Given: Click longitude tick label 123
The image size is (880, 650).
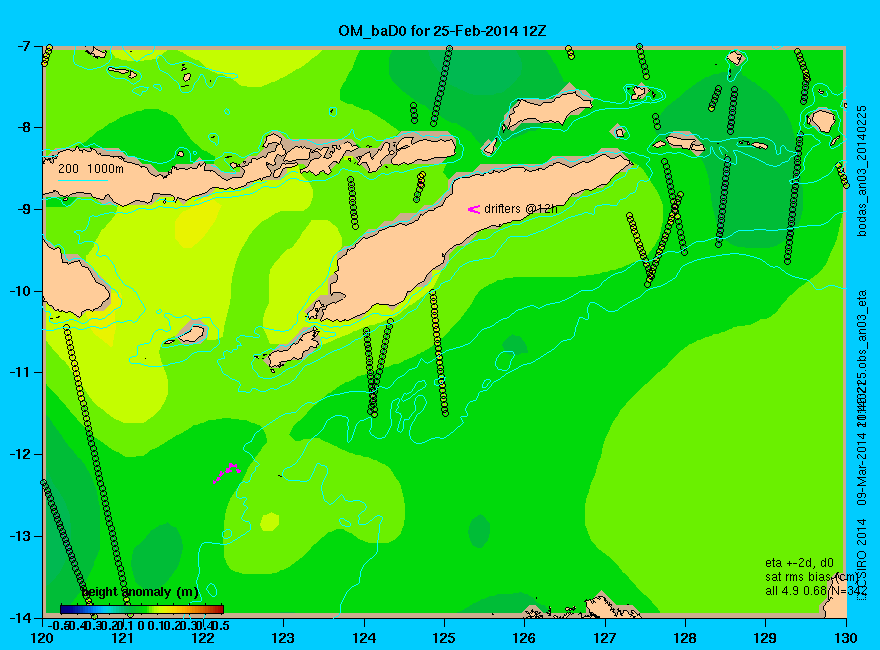Looking at the screenshot, I should [x=283, y=638].
